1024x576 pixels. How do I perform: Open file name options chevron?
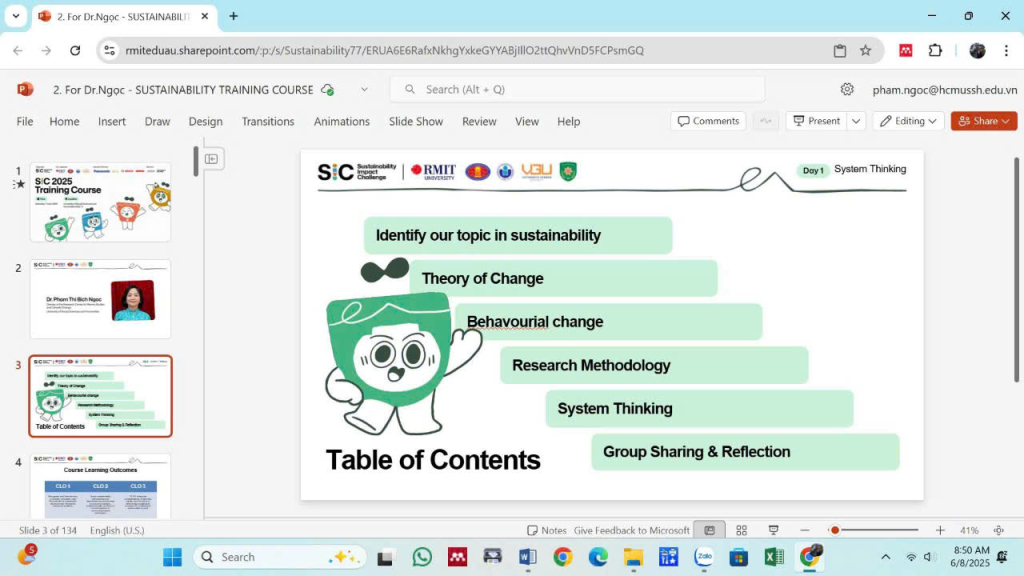pos(364,89)
